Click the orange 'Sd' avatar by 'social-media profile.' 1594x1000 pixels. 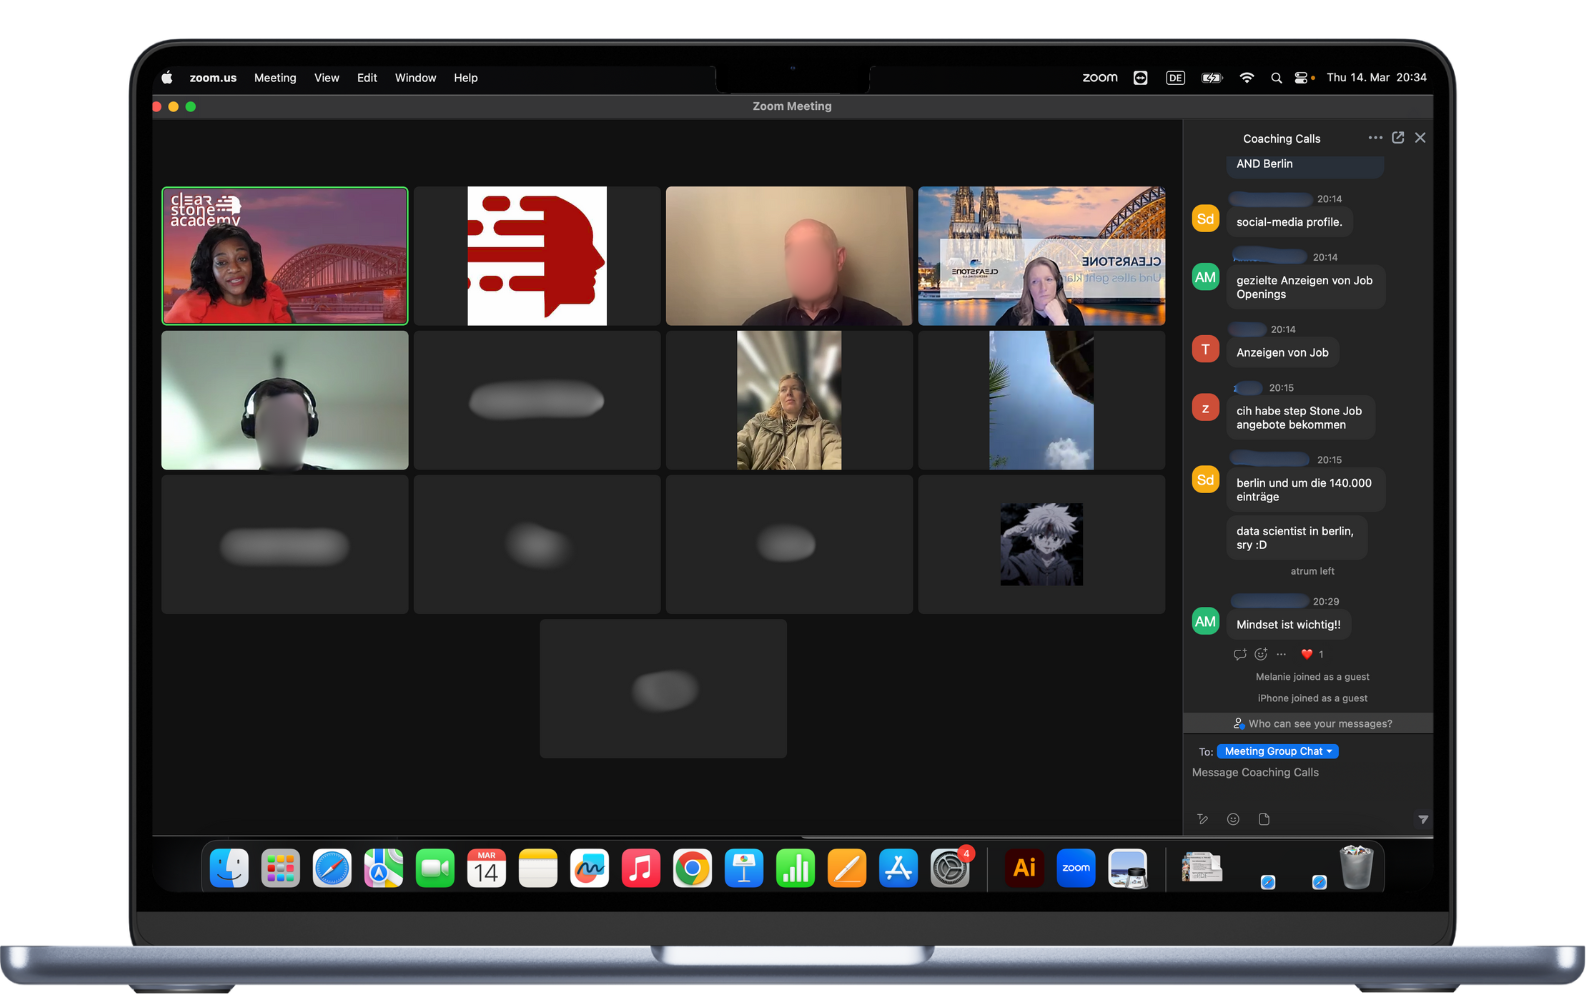[x=1206, y=218]
